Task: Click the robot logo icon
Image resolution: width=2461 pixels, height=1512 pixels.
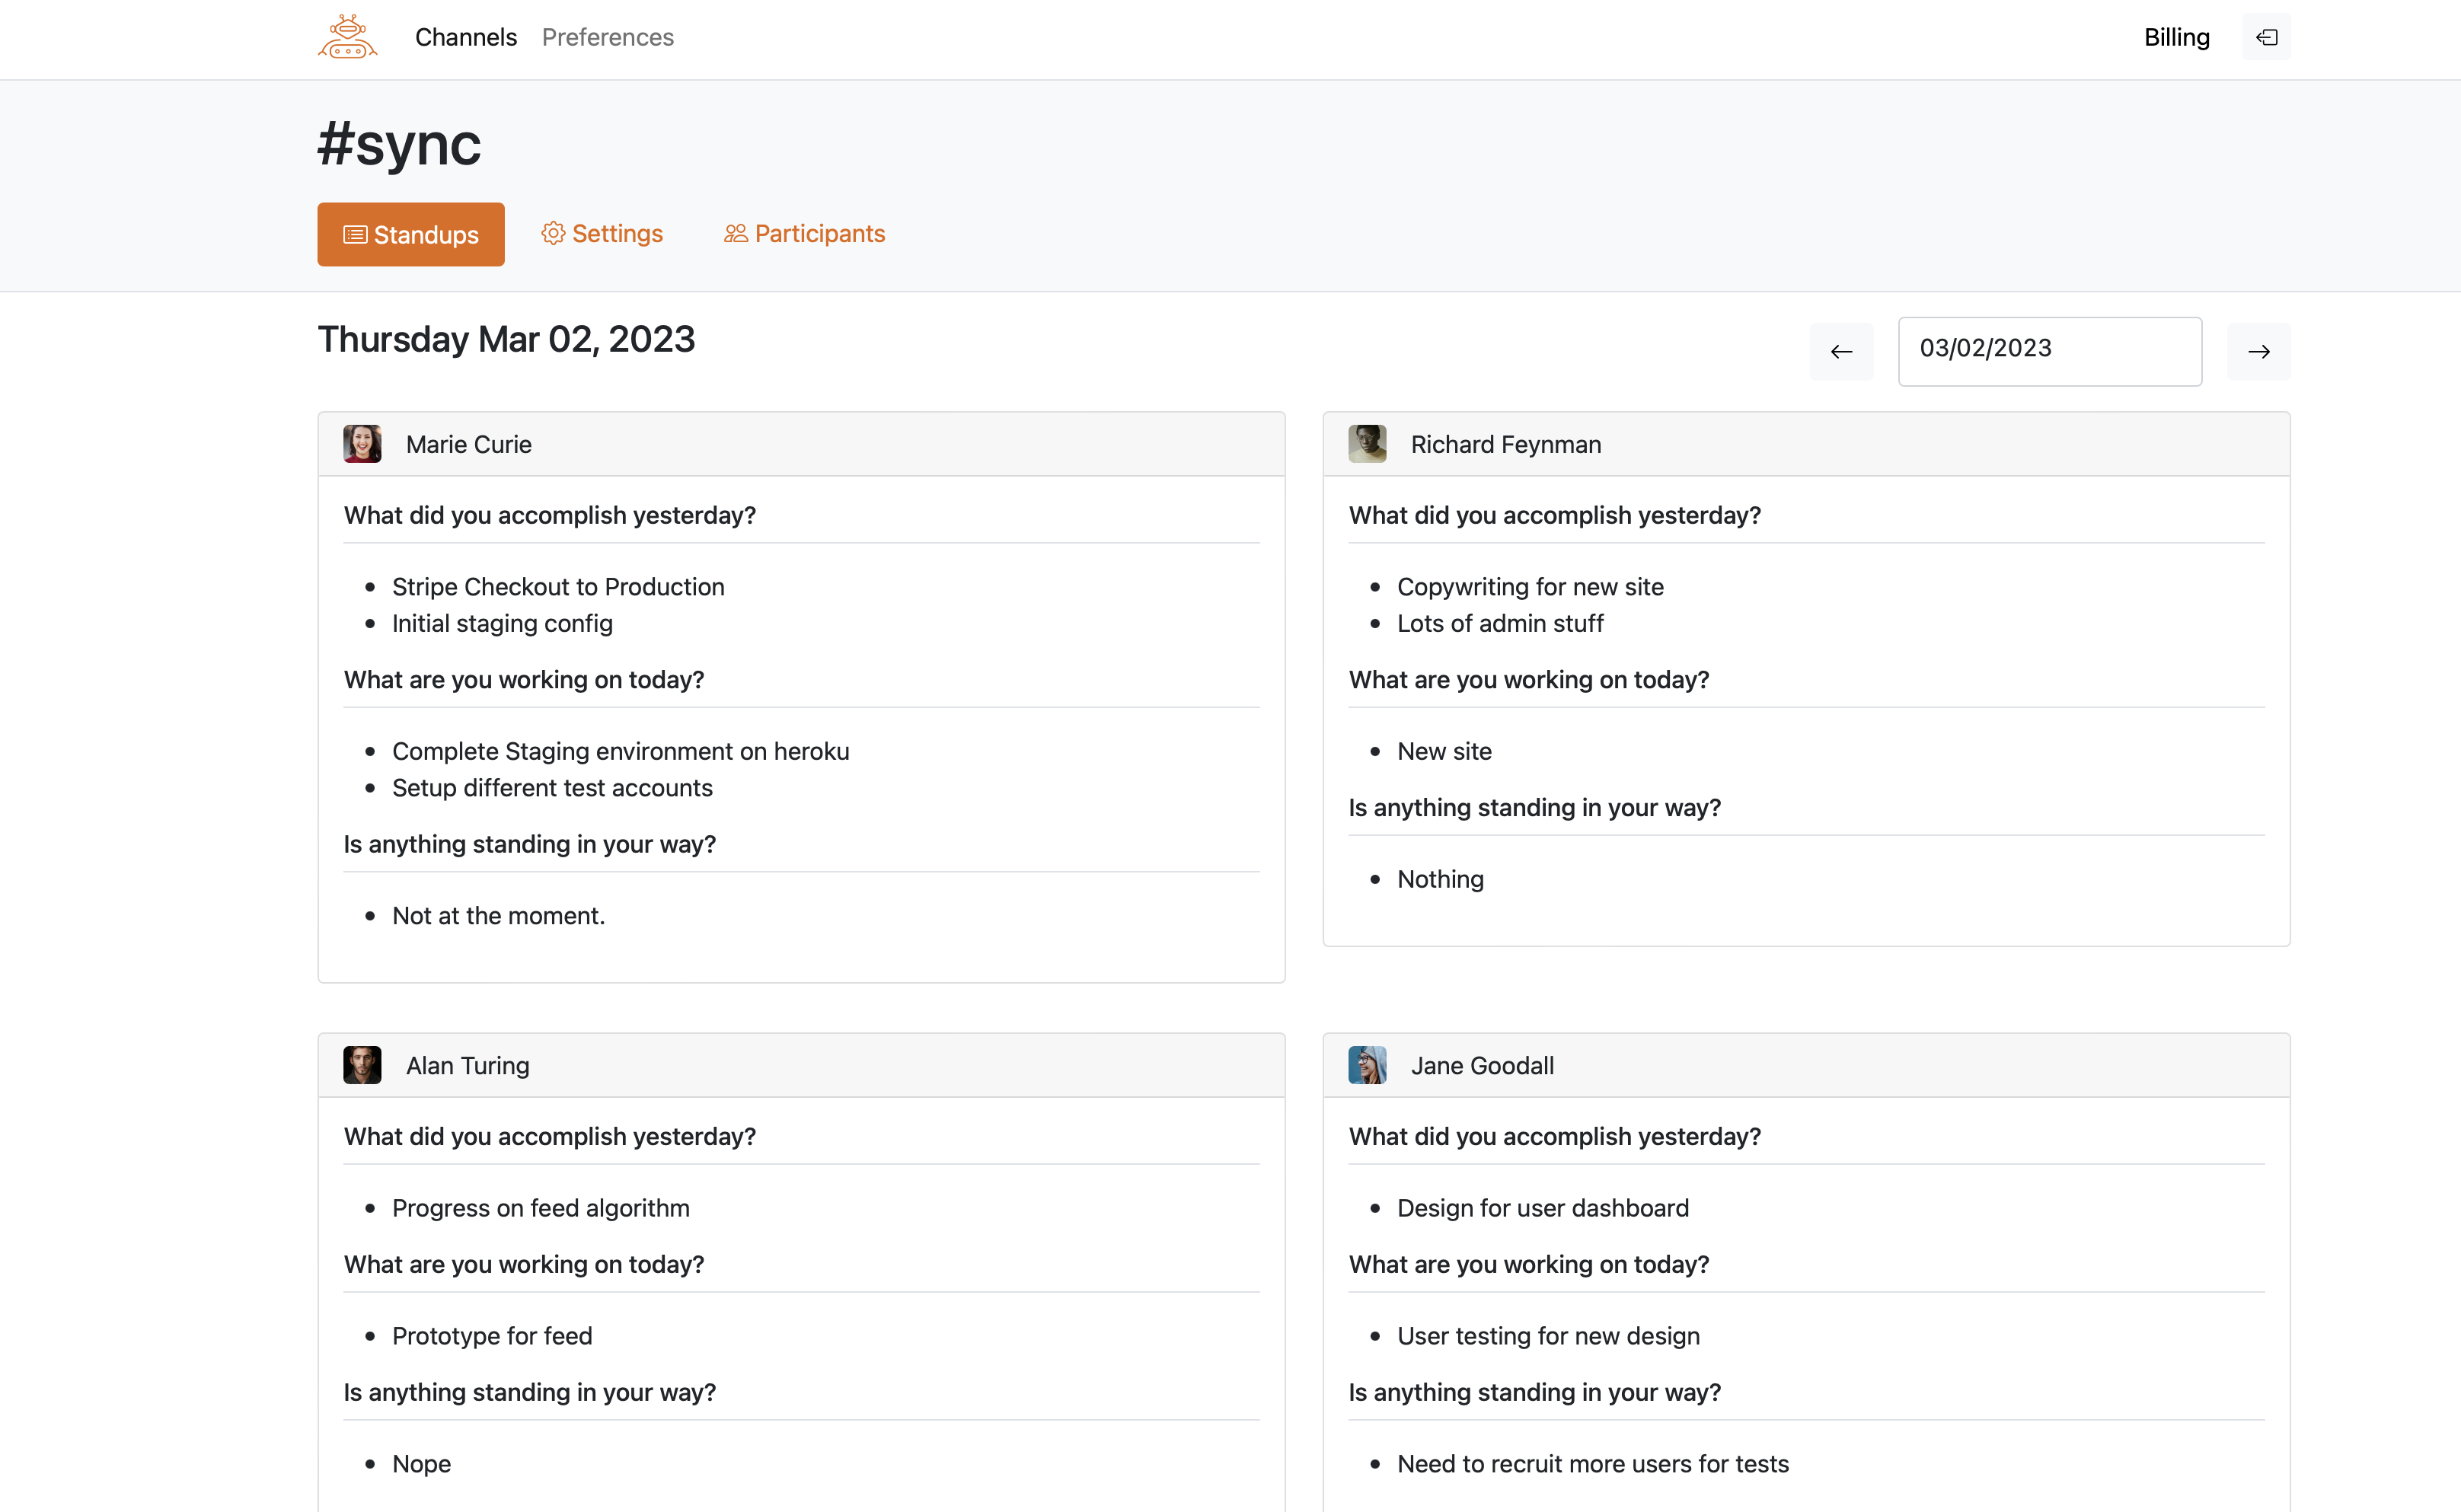Action: pos(347,37)
